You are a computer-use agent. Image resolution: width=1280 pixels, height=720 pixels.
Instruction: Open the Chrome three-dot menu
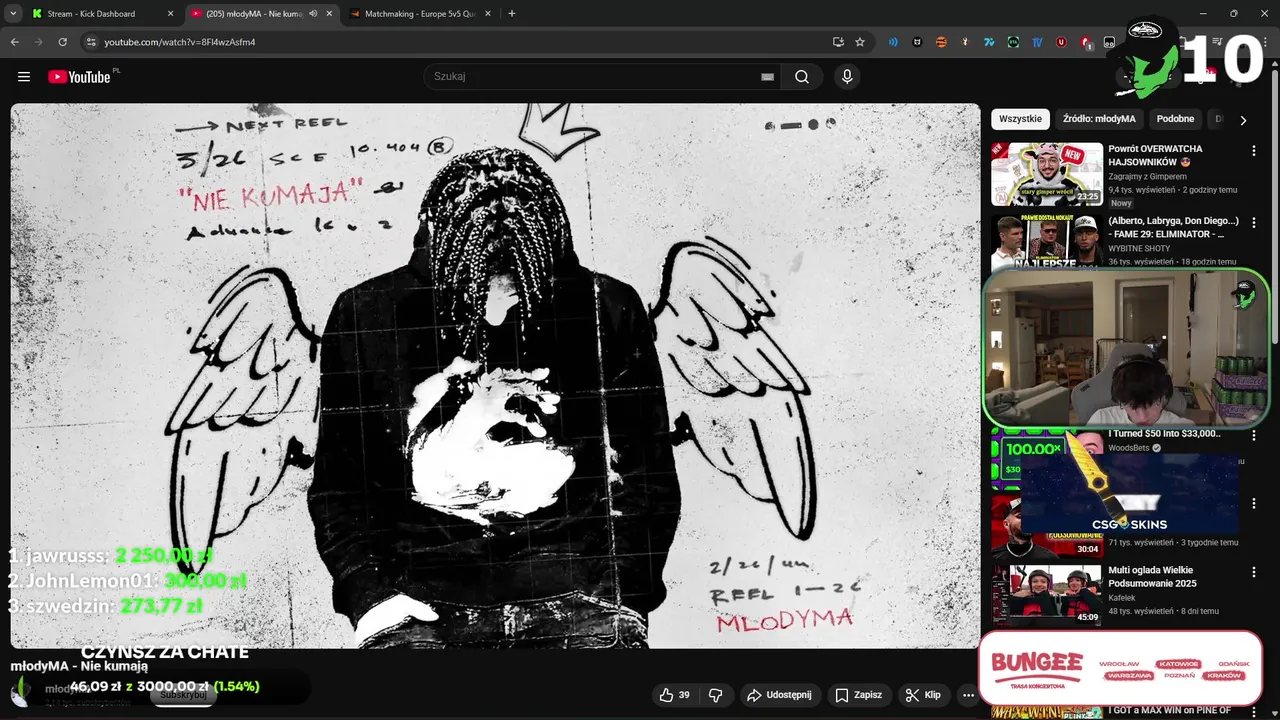click(x=1266, y=42)
